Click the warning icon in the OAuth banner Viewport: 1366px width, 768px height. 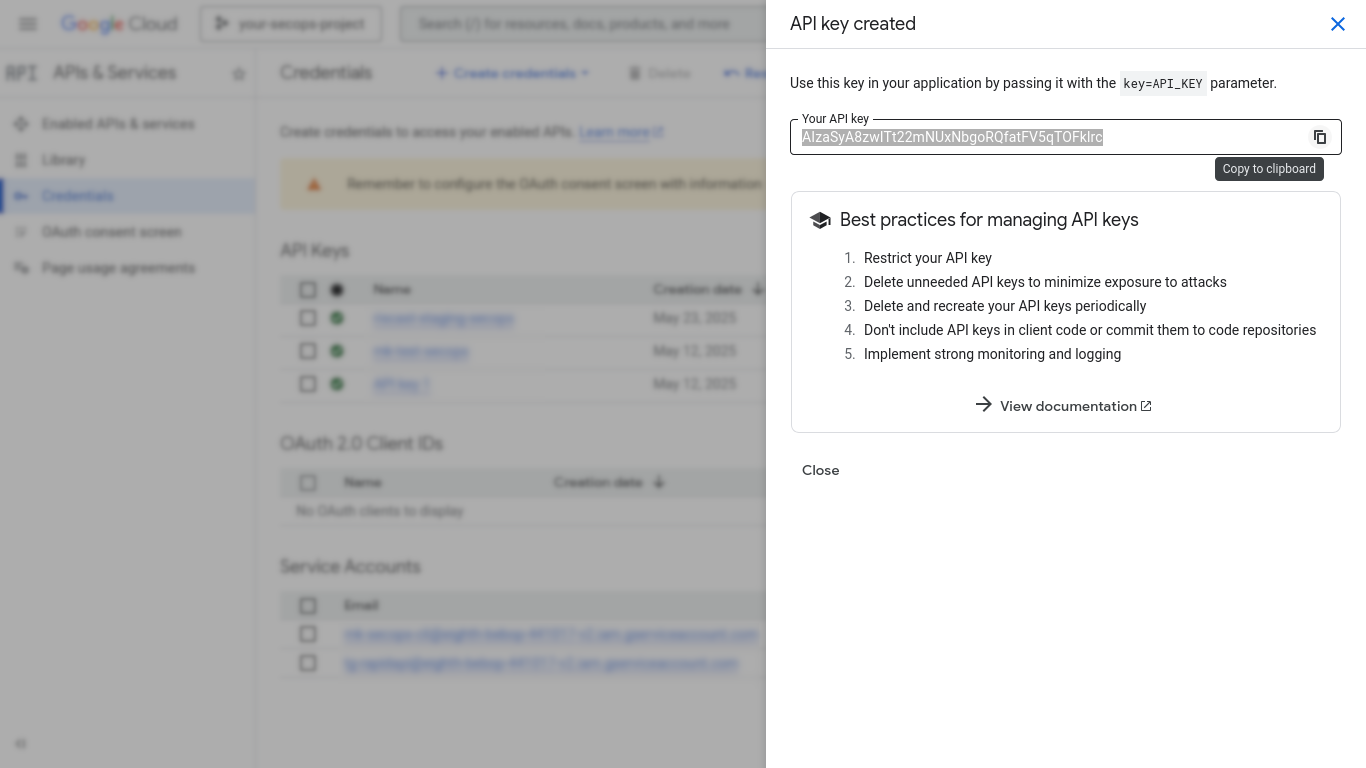pos(314,184)
